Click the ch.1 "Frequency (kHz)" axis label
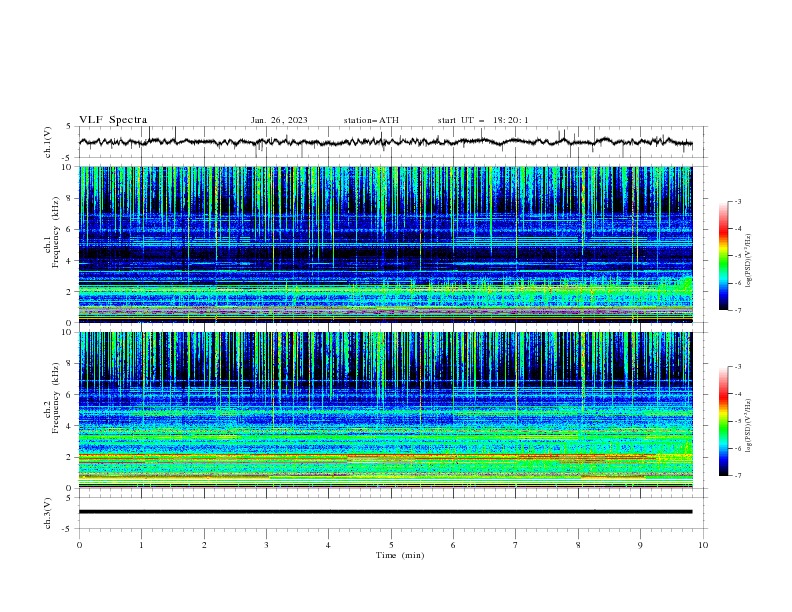Screen dimensions: 792x612 pyautogui.click(x=55, y=232)
